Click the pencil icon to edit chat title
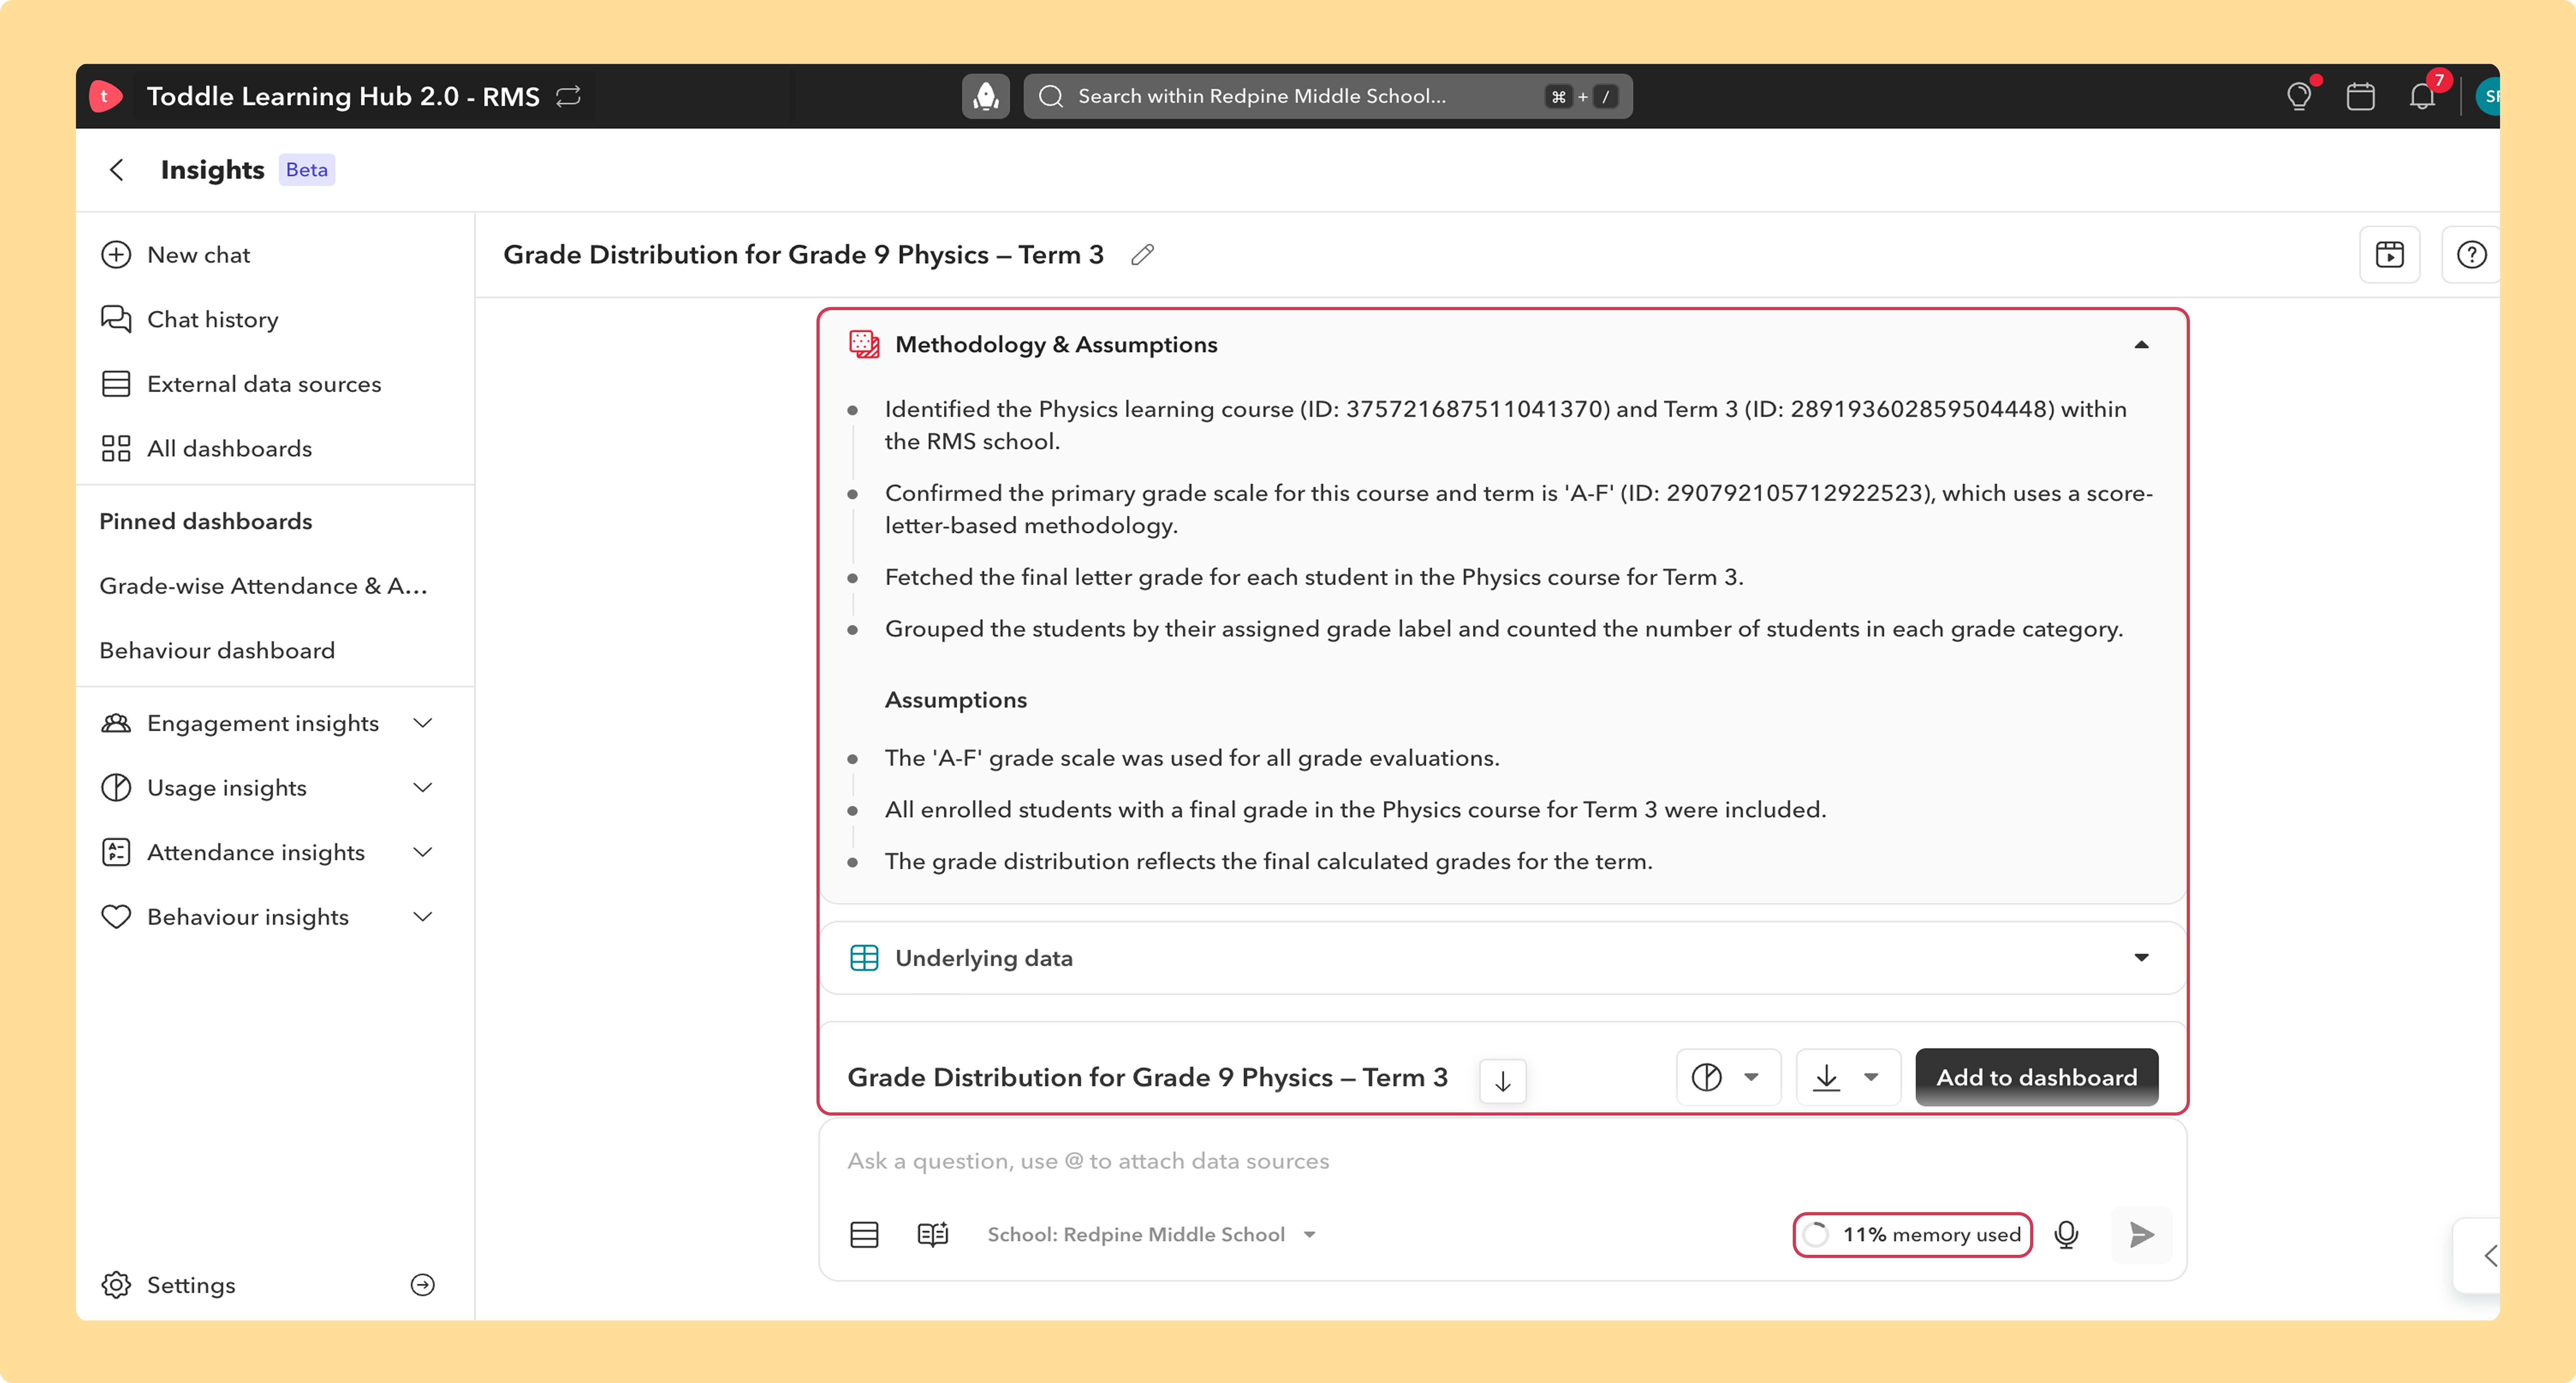Screen dimensions: 2576x1383 coord(1142,255)
